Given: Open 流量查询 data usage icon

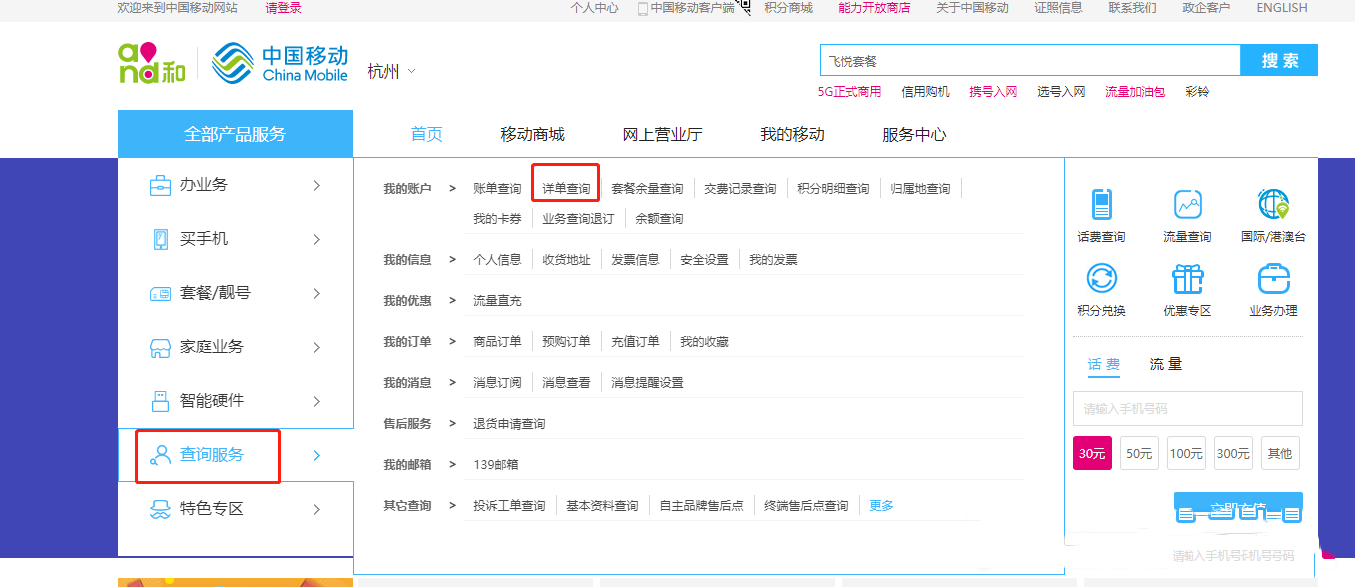Looking at the screenshot, I should 1187,209.
